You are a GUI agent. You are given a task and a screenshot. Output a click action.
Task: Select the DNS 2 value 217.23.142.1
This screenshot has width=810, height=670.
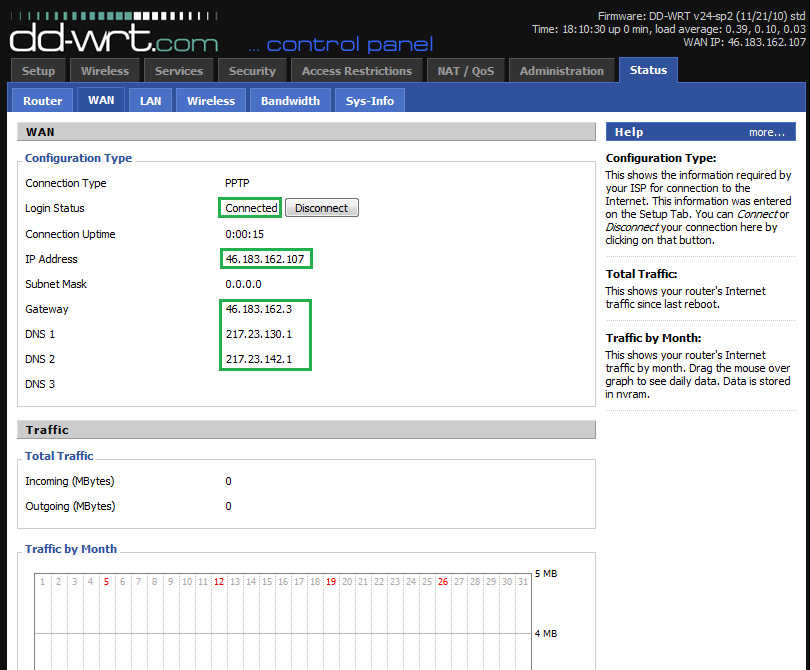(258, 359)
